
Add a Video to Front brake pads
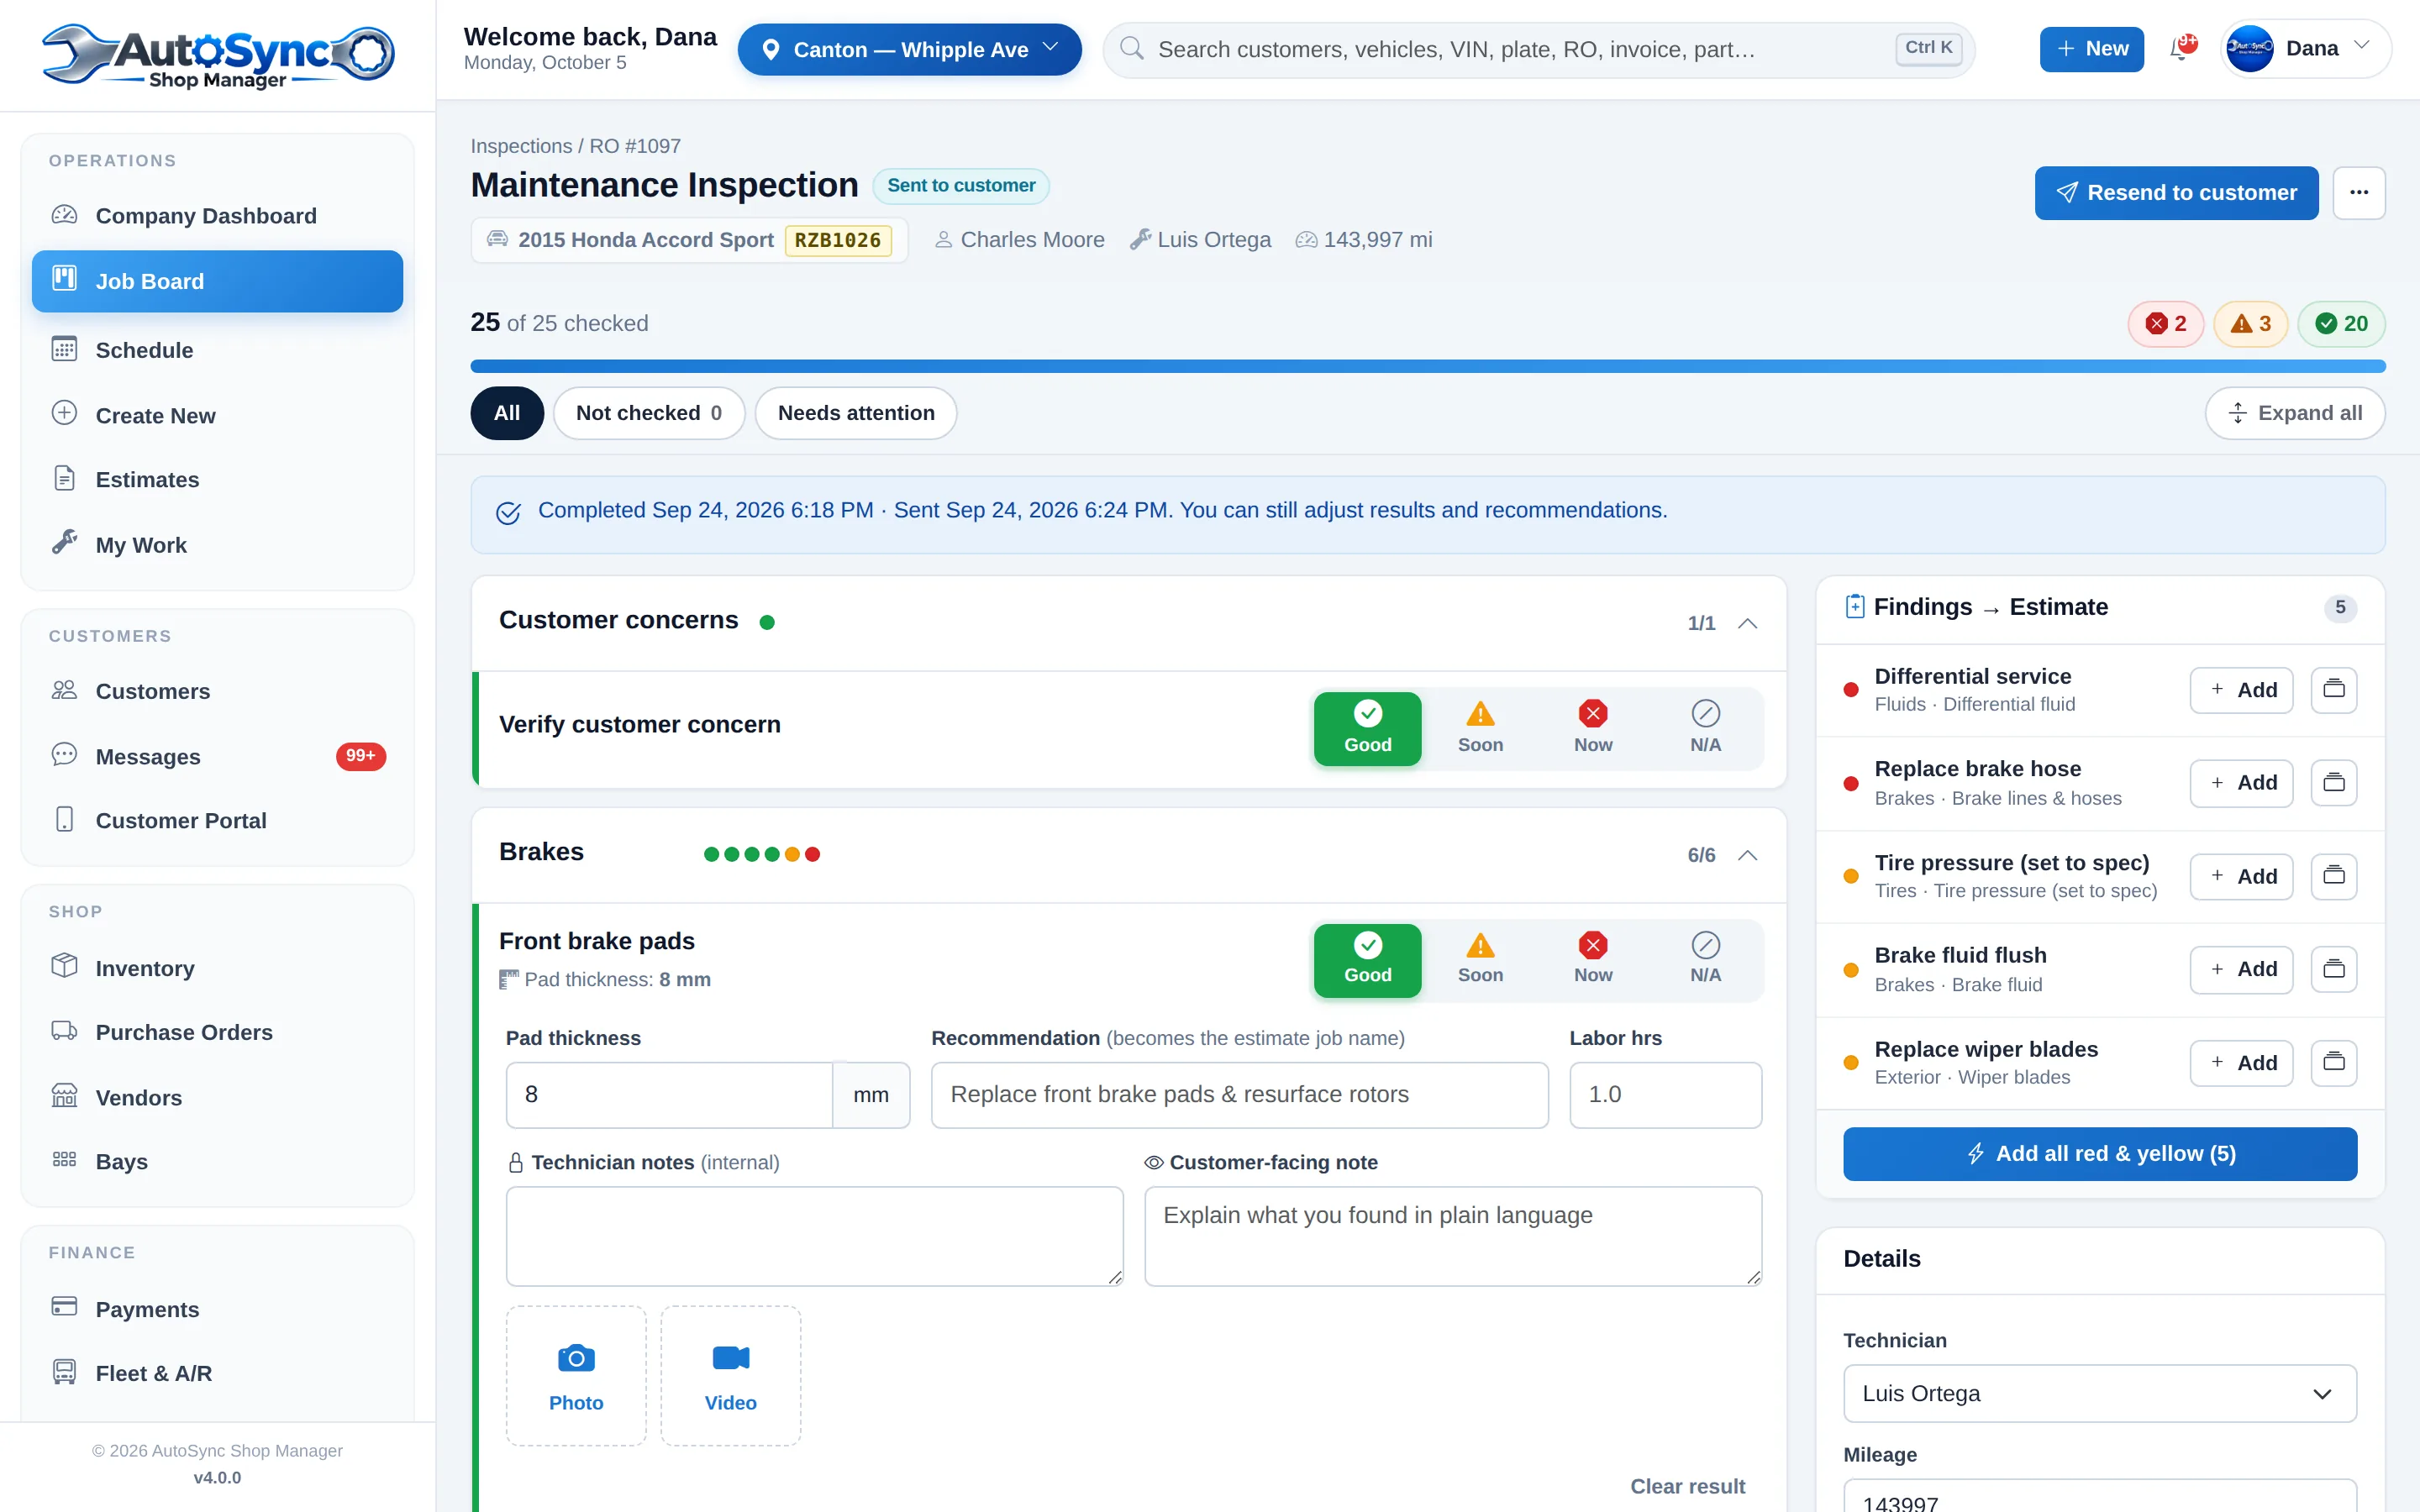pyautogui.click(x=730, y=1375)
